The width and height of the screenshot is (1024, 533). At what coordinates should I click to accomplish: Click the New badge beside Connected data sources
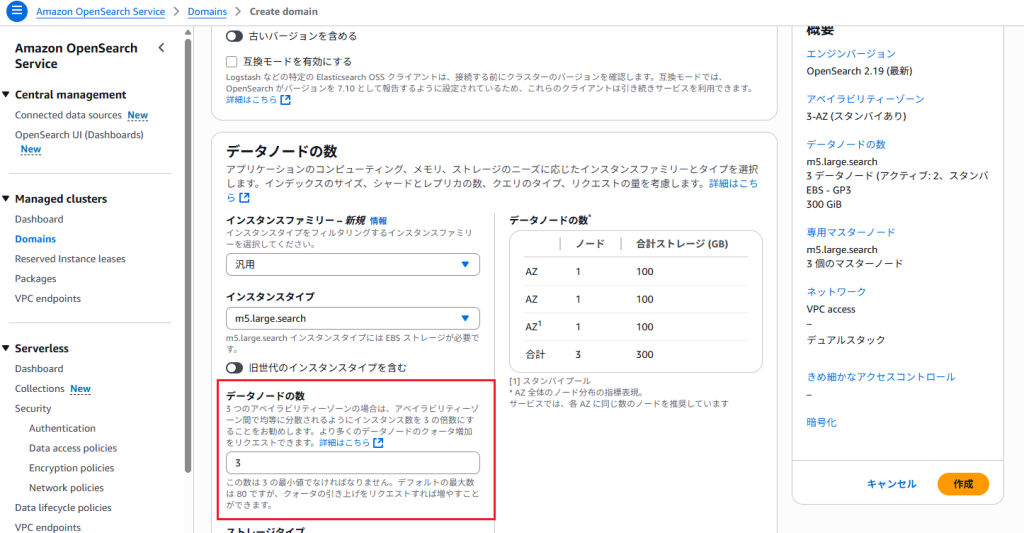coord(137,115)
